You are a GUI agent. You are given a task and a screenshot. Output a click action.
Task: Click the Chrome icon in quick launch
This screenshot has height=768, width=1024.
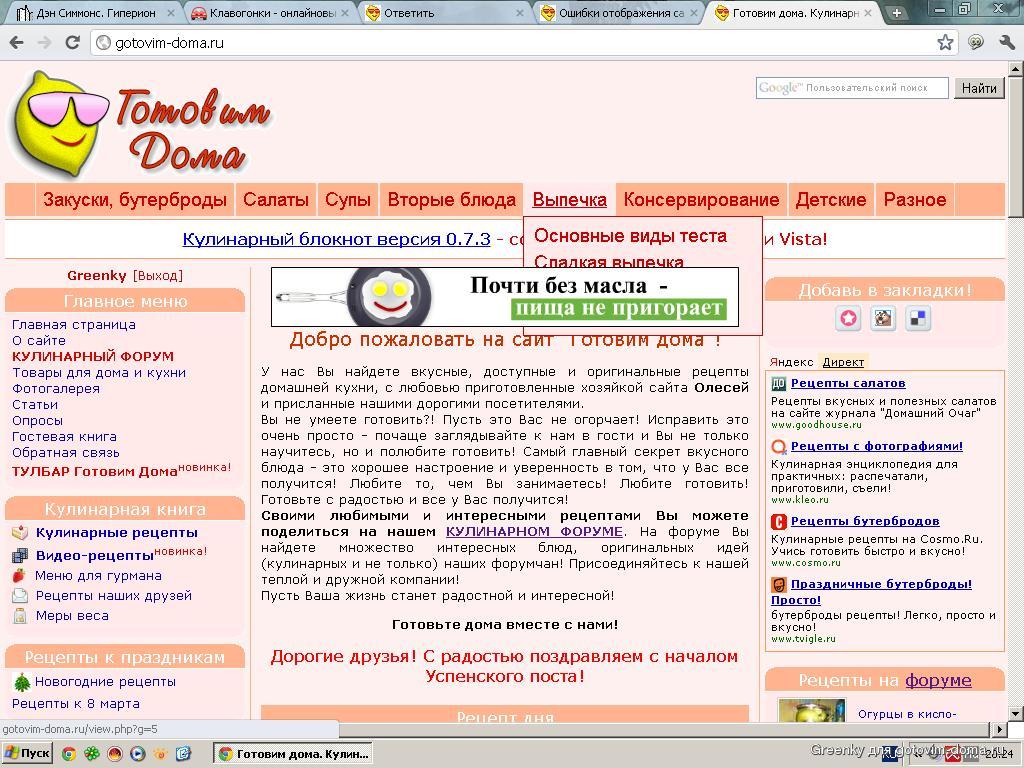pyautogui.click(x=68, y=754)
